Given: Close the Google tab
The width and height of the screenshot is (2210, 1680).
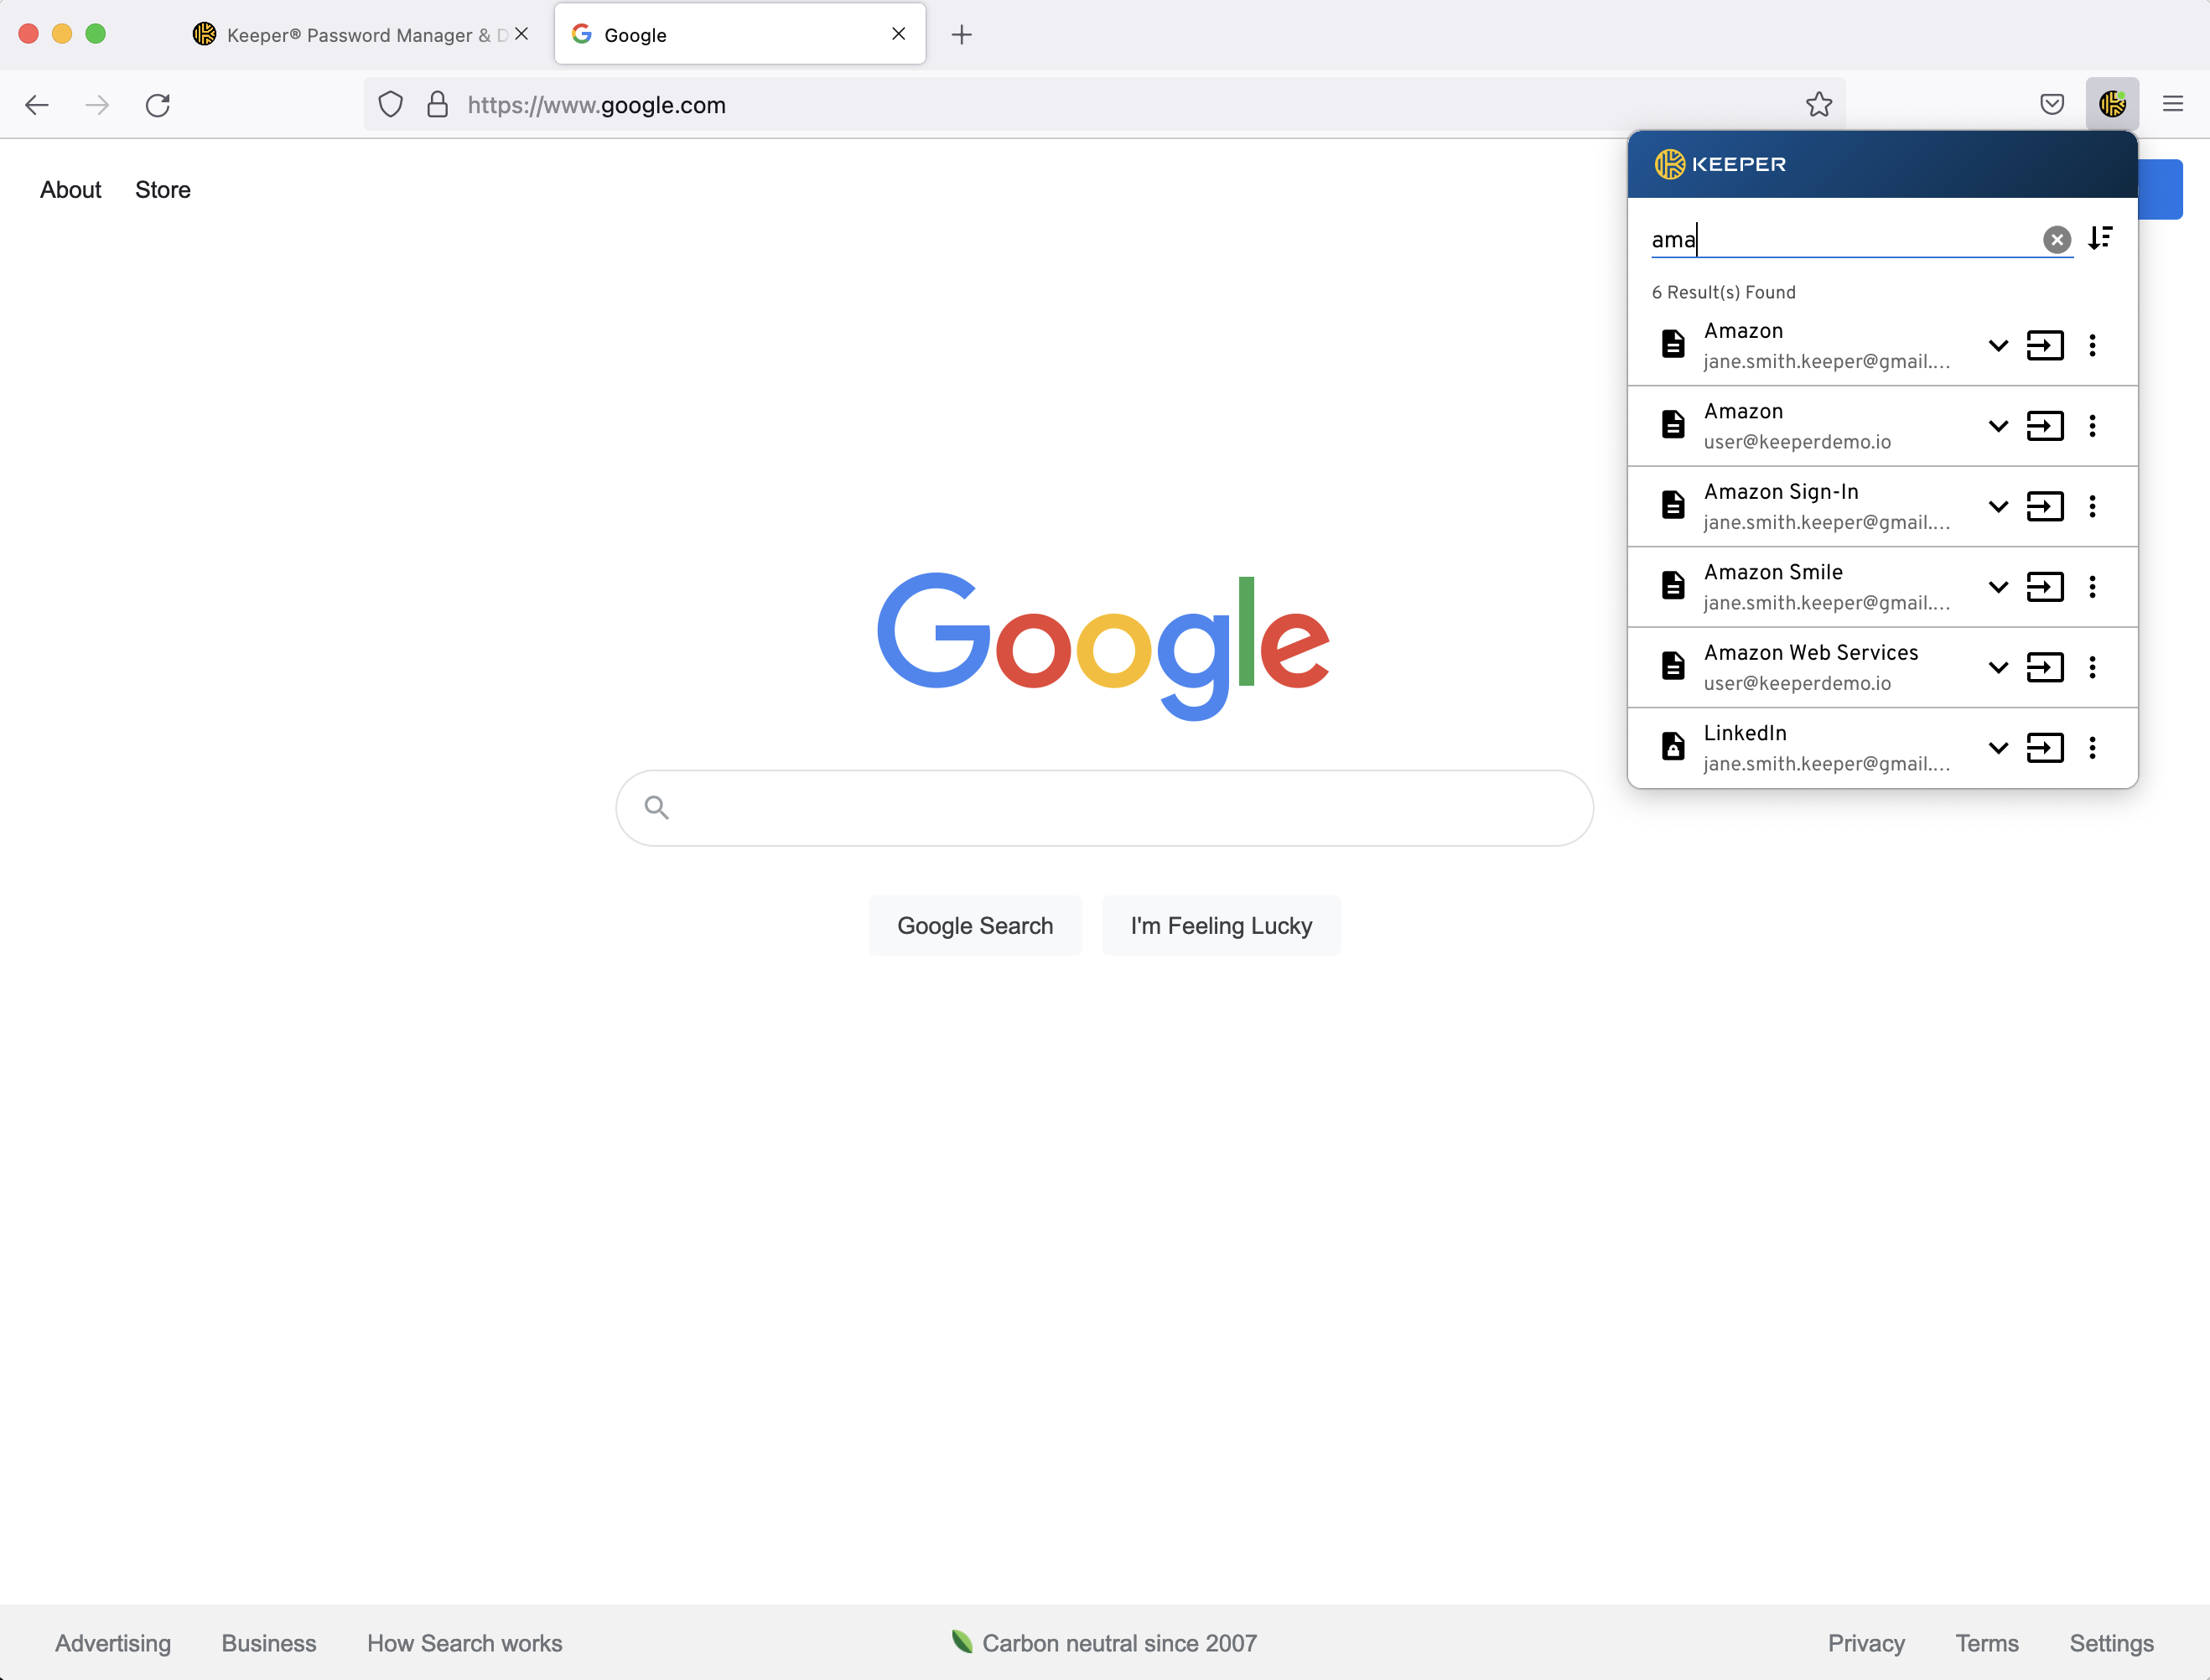Looking at the screenshot, I should tap(898, 34).
